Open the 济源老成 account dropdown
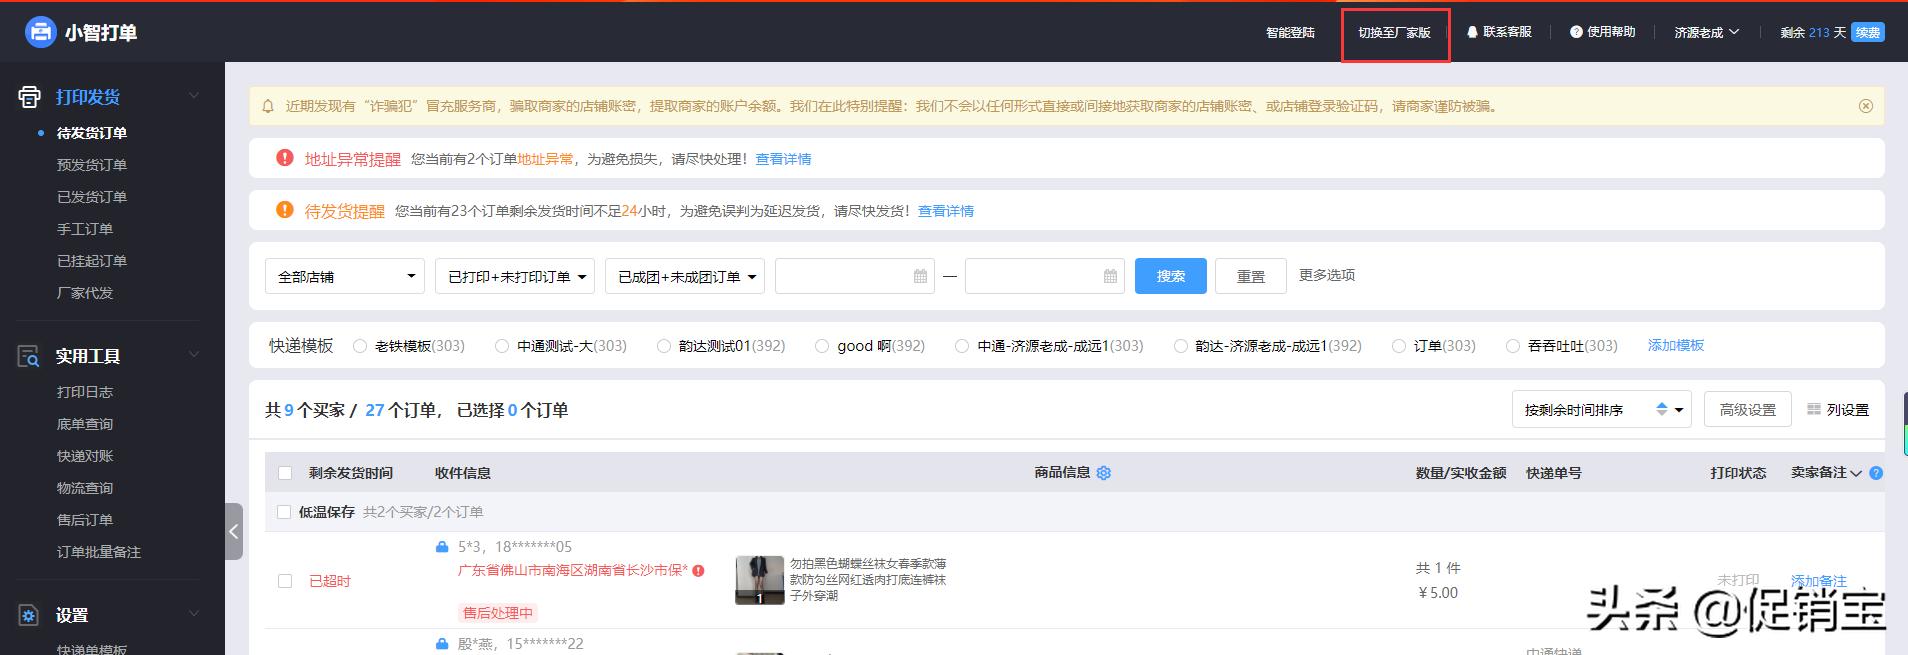The image size is (1908, 655). point(1707,32)
